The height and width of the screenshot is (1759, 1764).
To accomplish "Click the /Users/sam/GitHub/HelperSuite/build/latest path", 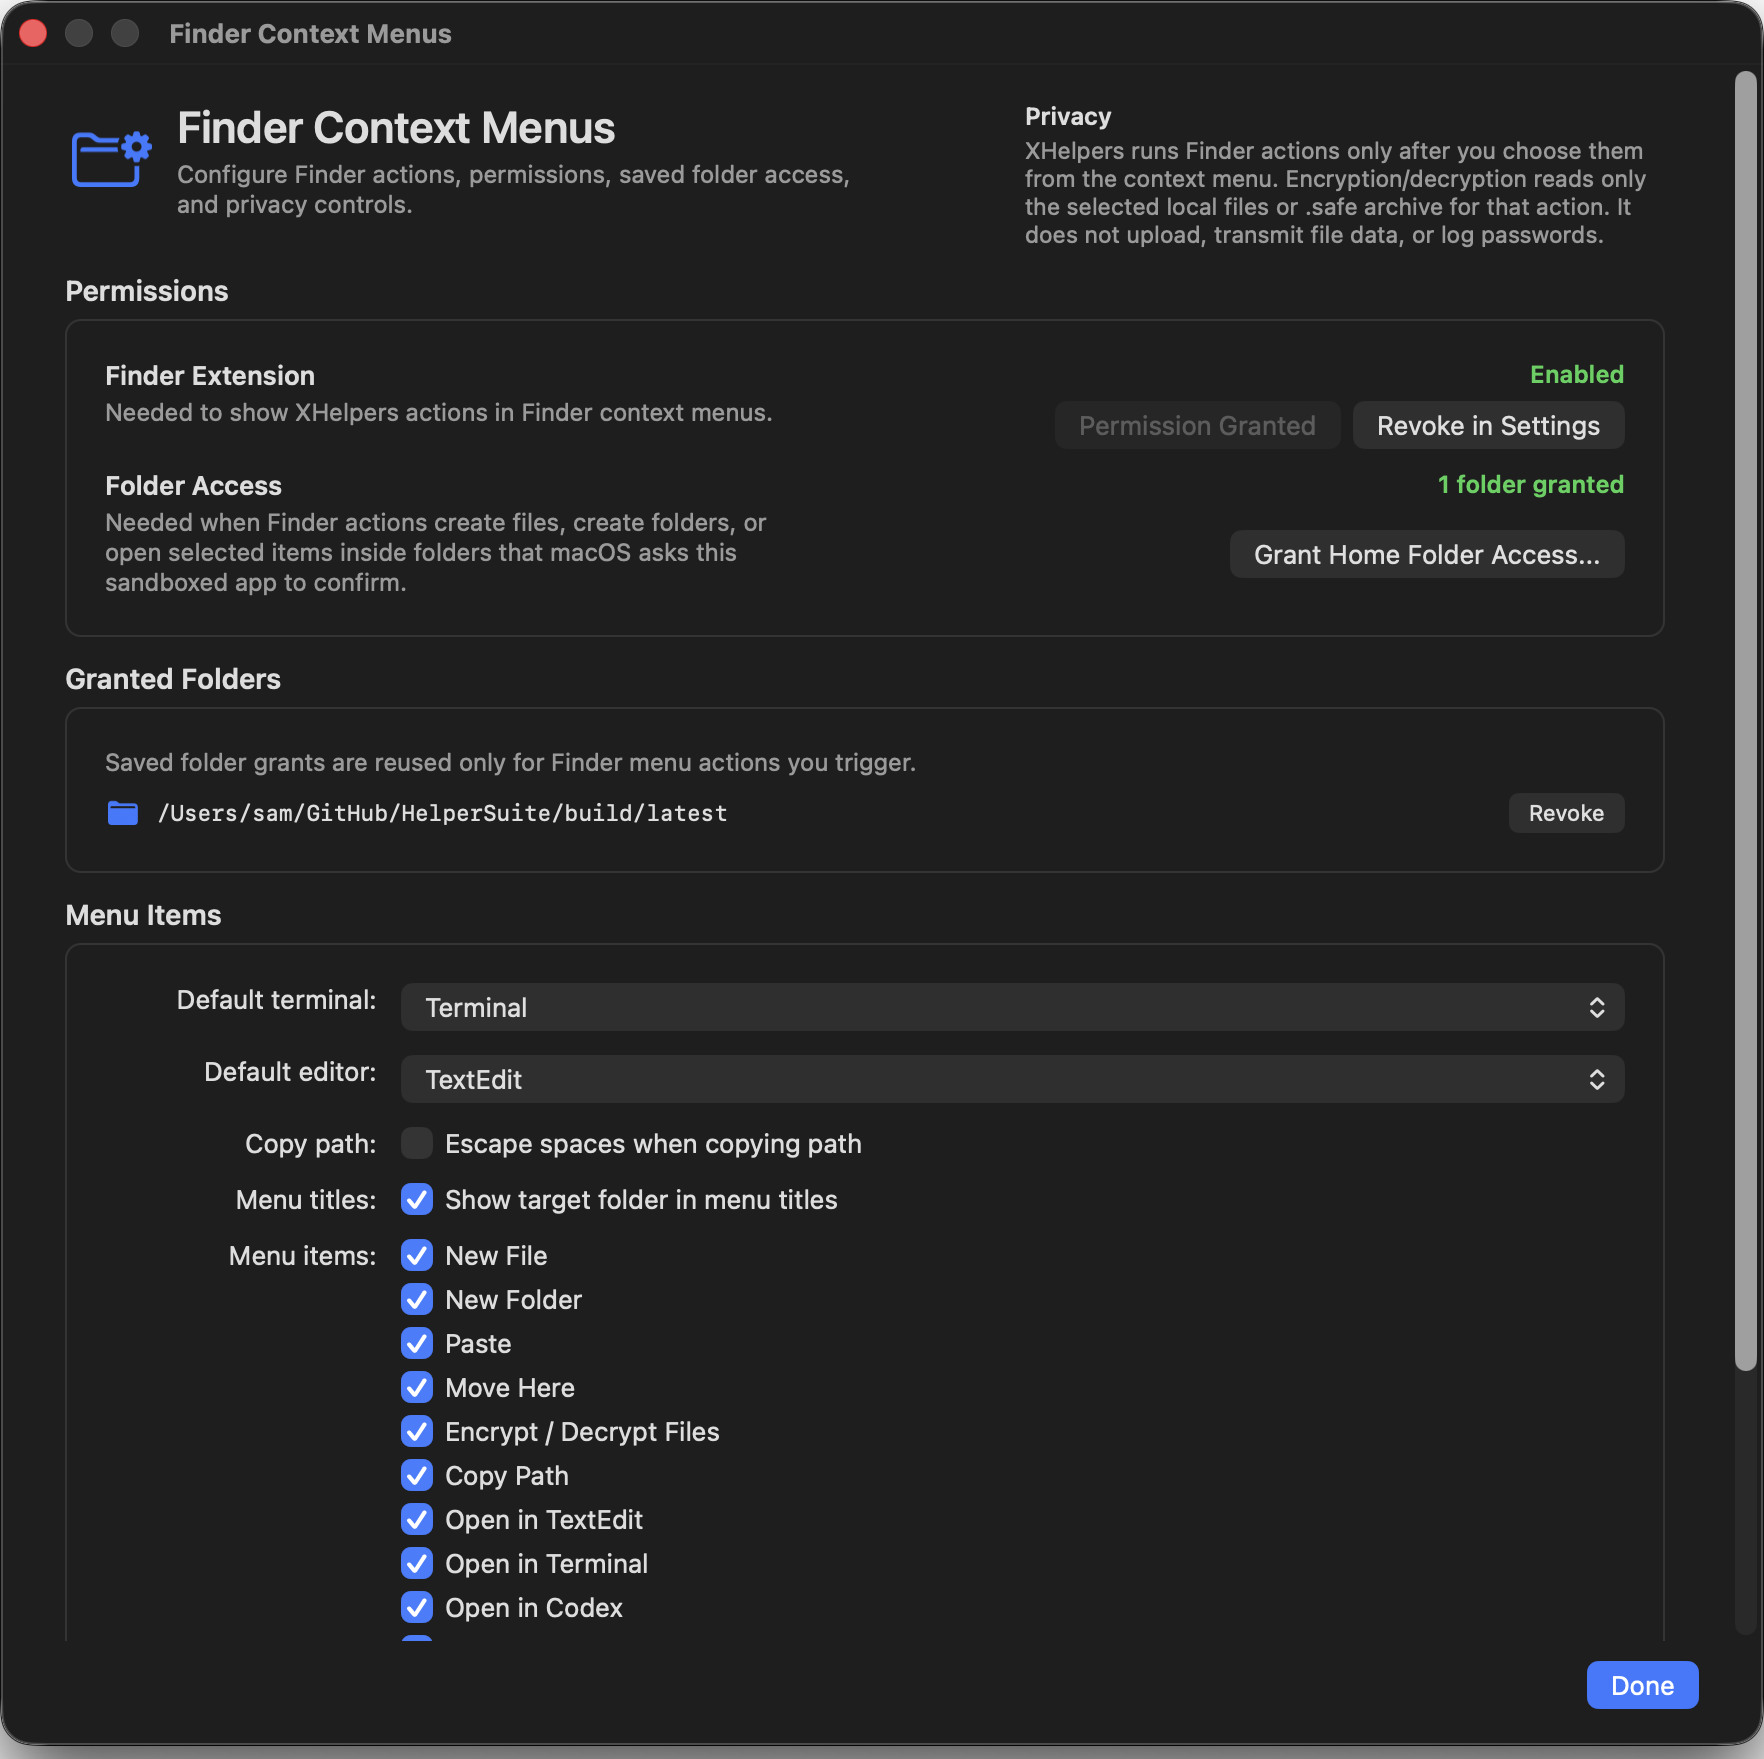I will coord(443,813).
